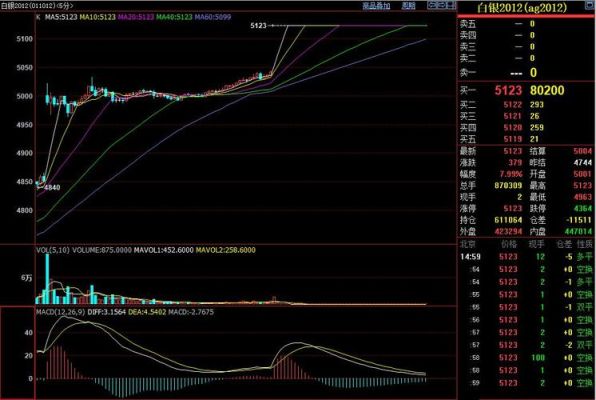596x400 pixels.
Task: Click the 买四 price 5120
Action: tap(512, 127)
